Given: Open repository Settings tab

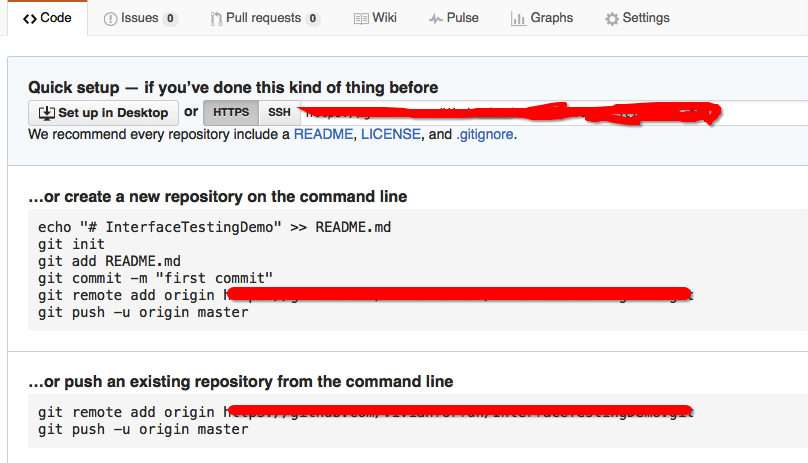Looking at the screenshot, I should pyautogui.click(x=637, y=18).
